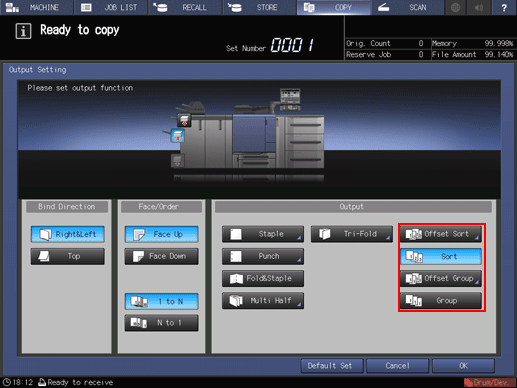Switch output to Face Down
The width and height of the screenshot is (517, 388).
161,256
